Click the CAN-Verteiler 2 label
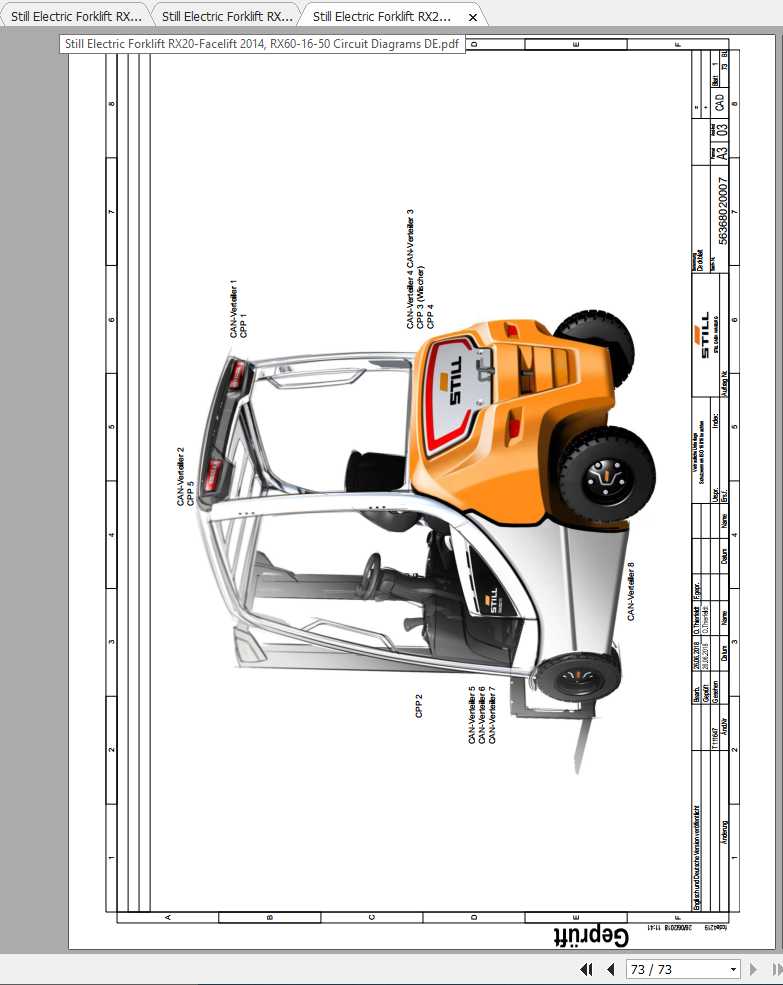Image resolution: width=783 pixels, height=985 pixels. tap(180, 476)
